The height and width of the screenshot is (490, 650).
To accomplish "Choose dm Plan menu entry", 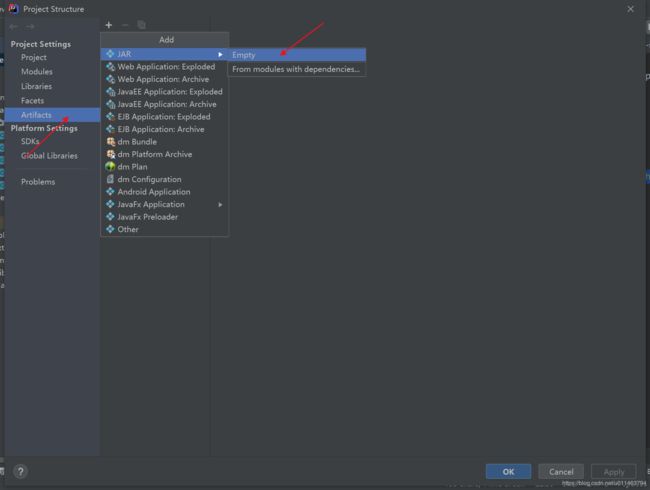I will [x=165, y=167].
